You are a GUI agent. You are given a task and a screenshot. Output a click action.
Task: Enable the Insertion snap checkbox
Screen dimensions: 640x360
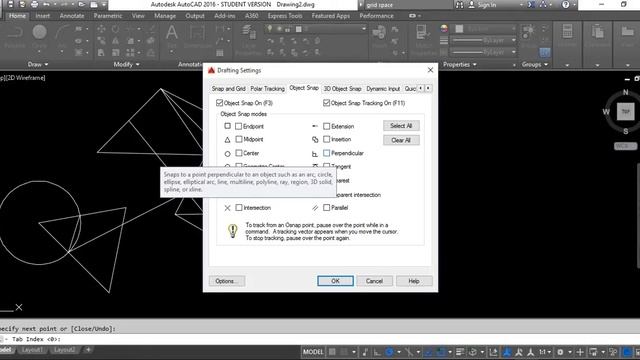point(327,140)
